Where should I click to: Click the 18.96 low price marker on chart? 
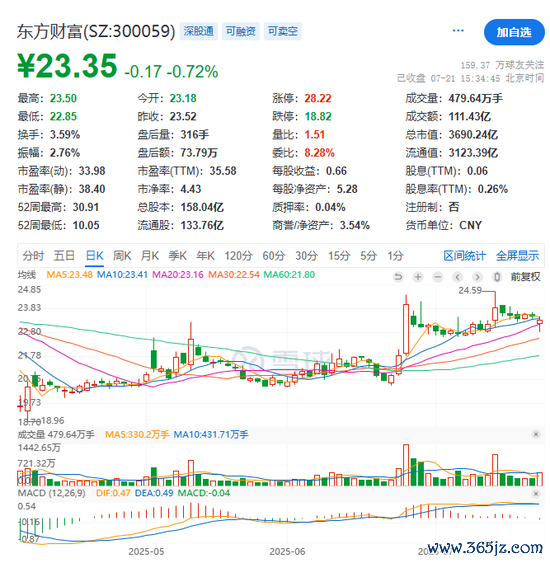(53, 420)
